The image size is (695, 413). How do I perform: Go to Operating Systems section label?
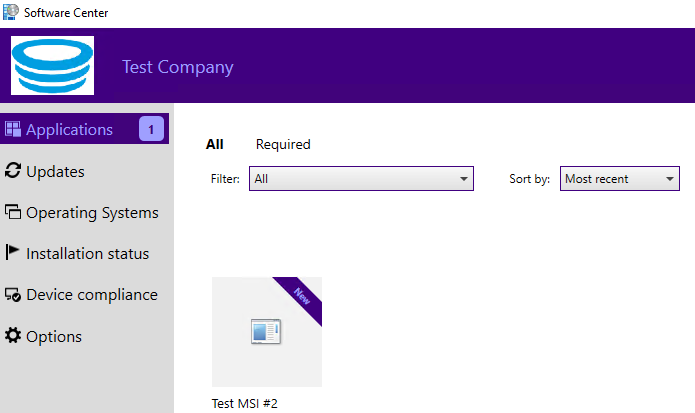coord(92,212)
